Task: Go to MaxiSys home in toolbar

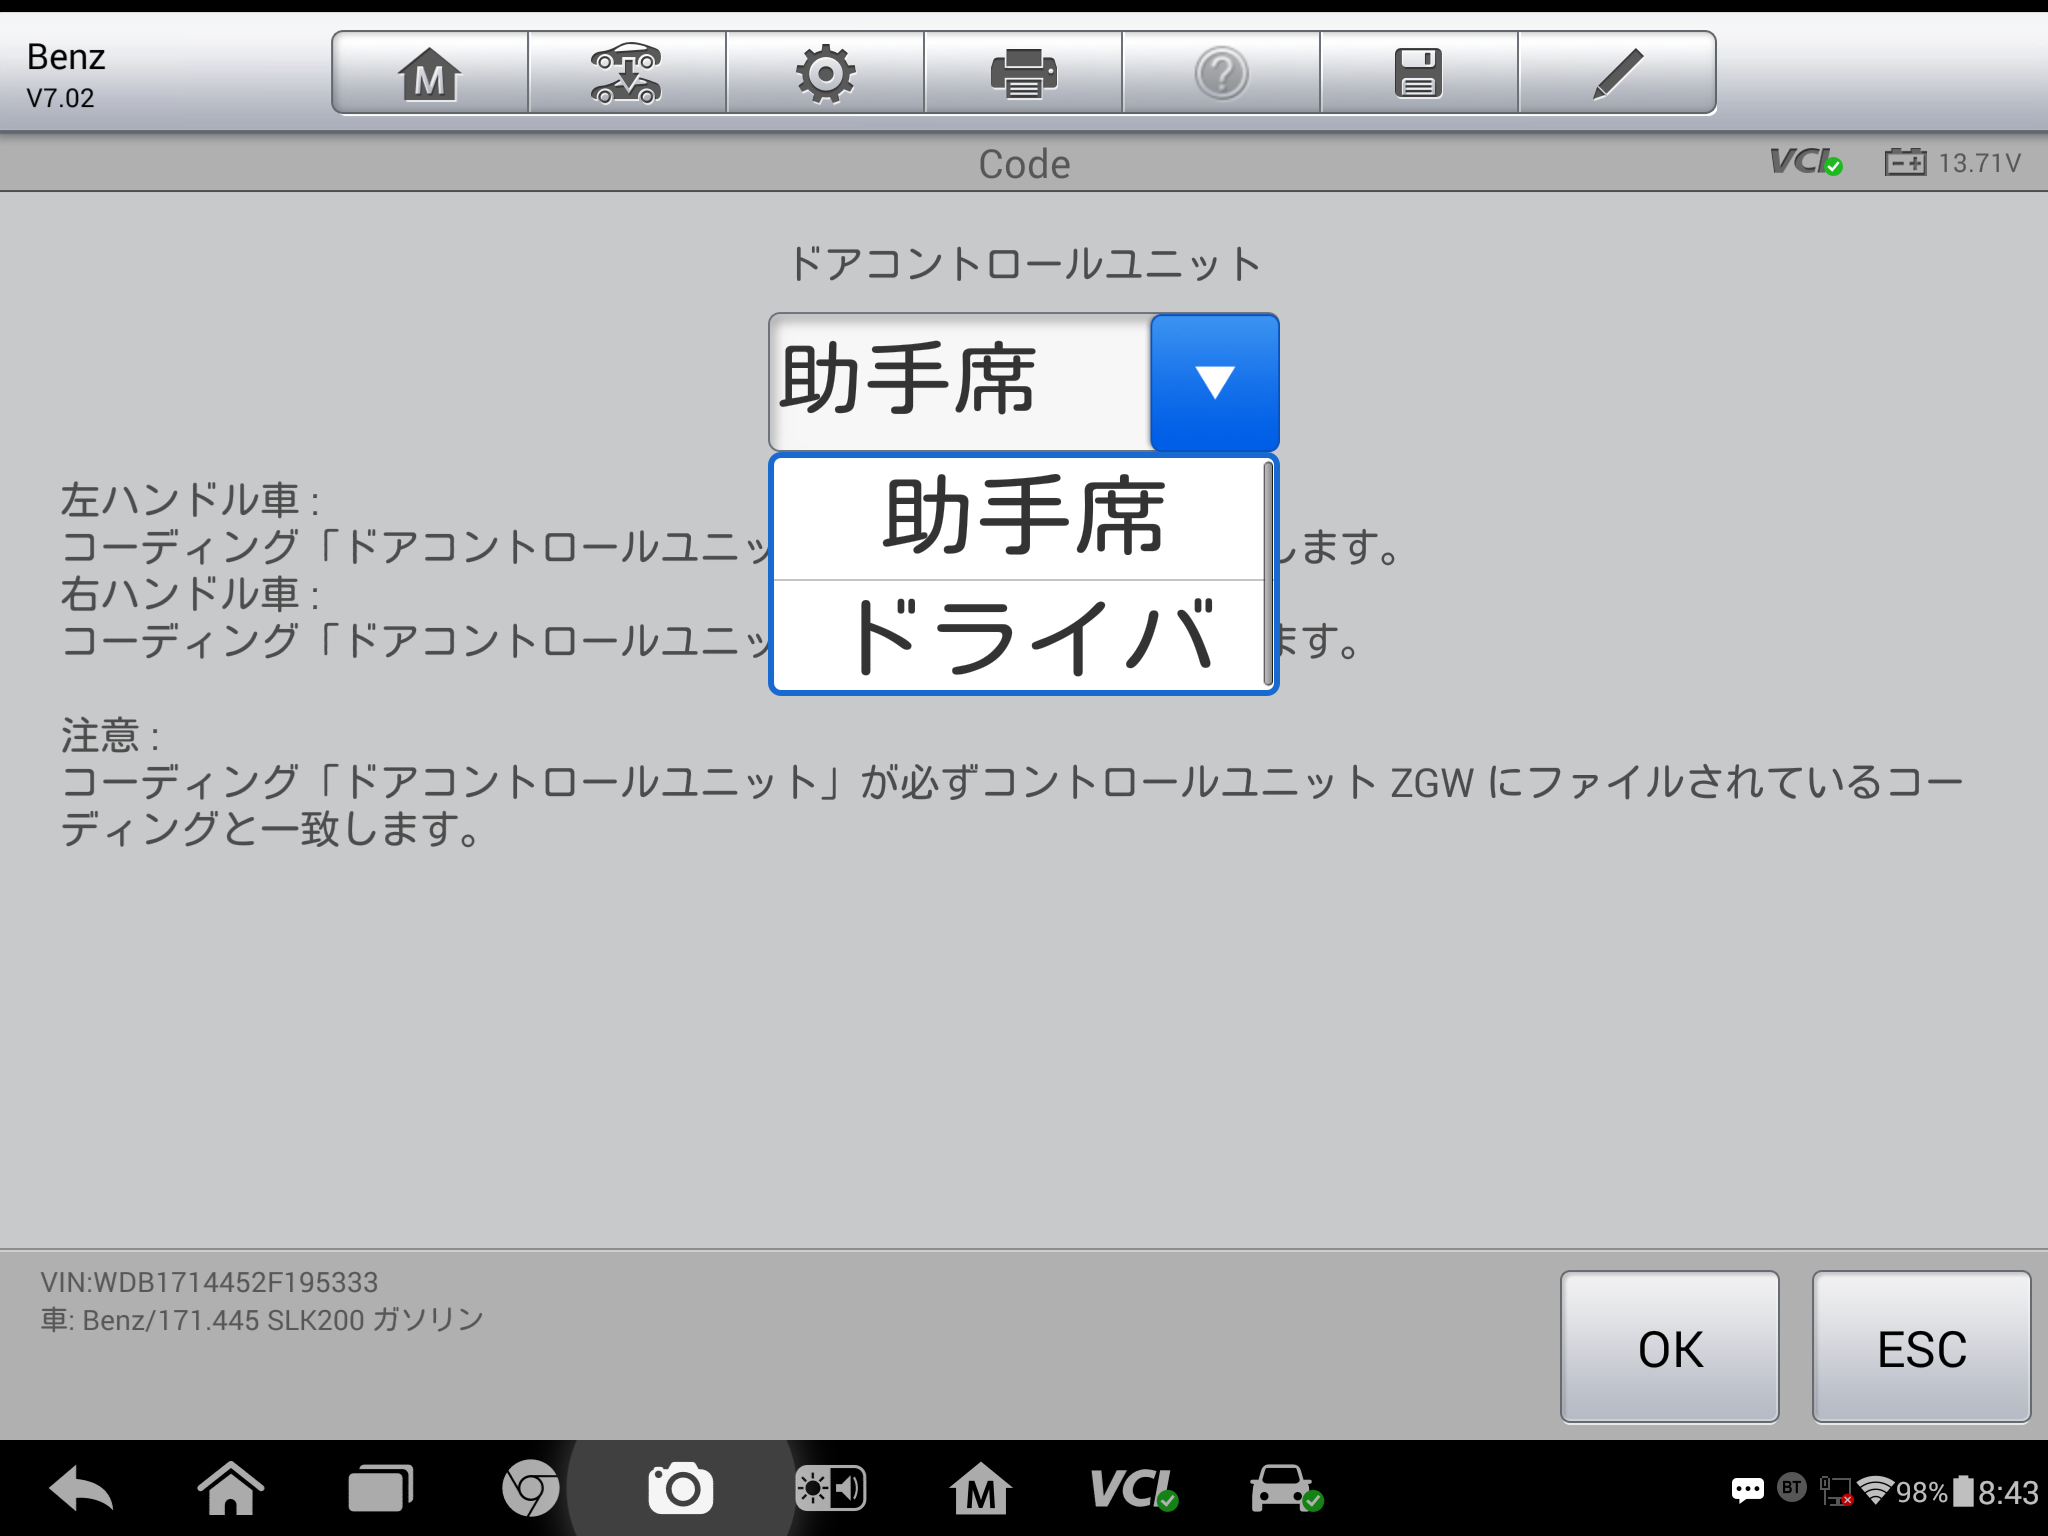Action: click(x=429, y=73)
